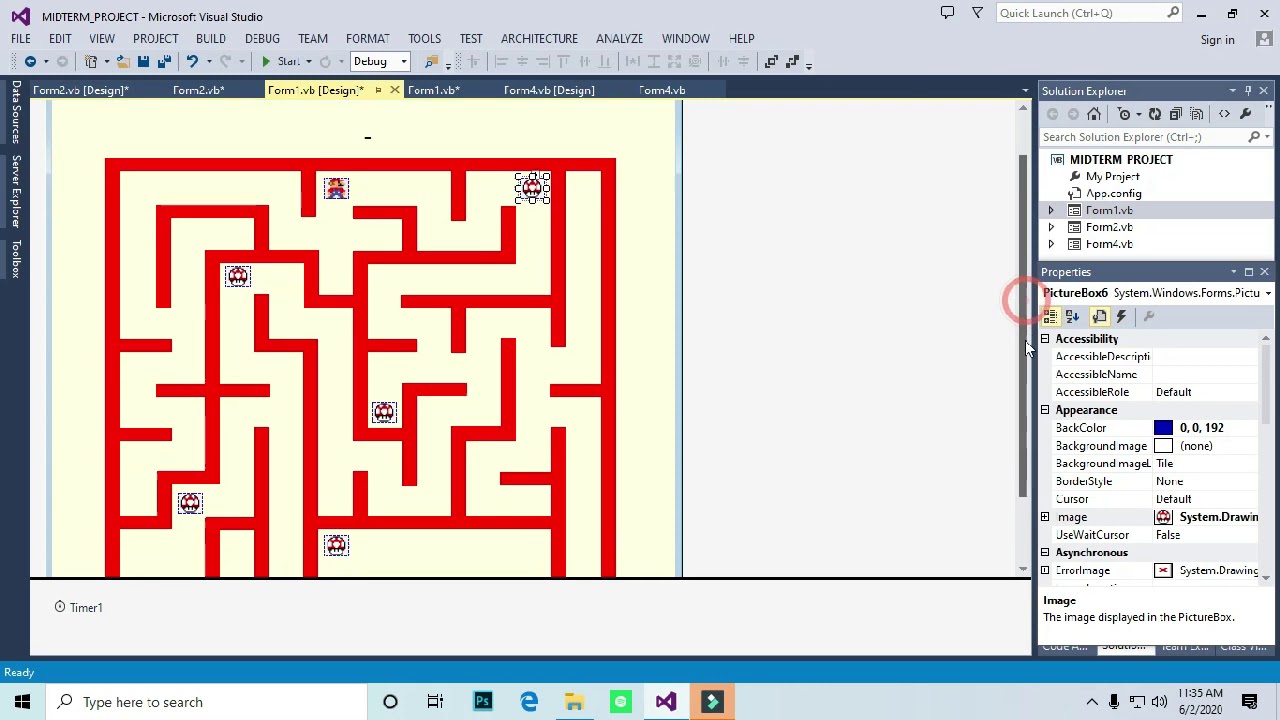This screenshot has height=720, width=1280.
Task: Click the Categorized view icon in Properties
Action: [1051, 317]
